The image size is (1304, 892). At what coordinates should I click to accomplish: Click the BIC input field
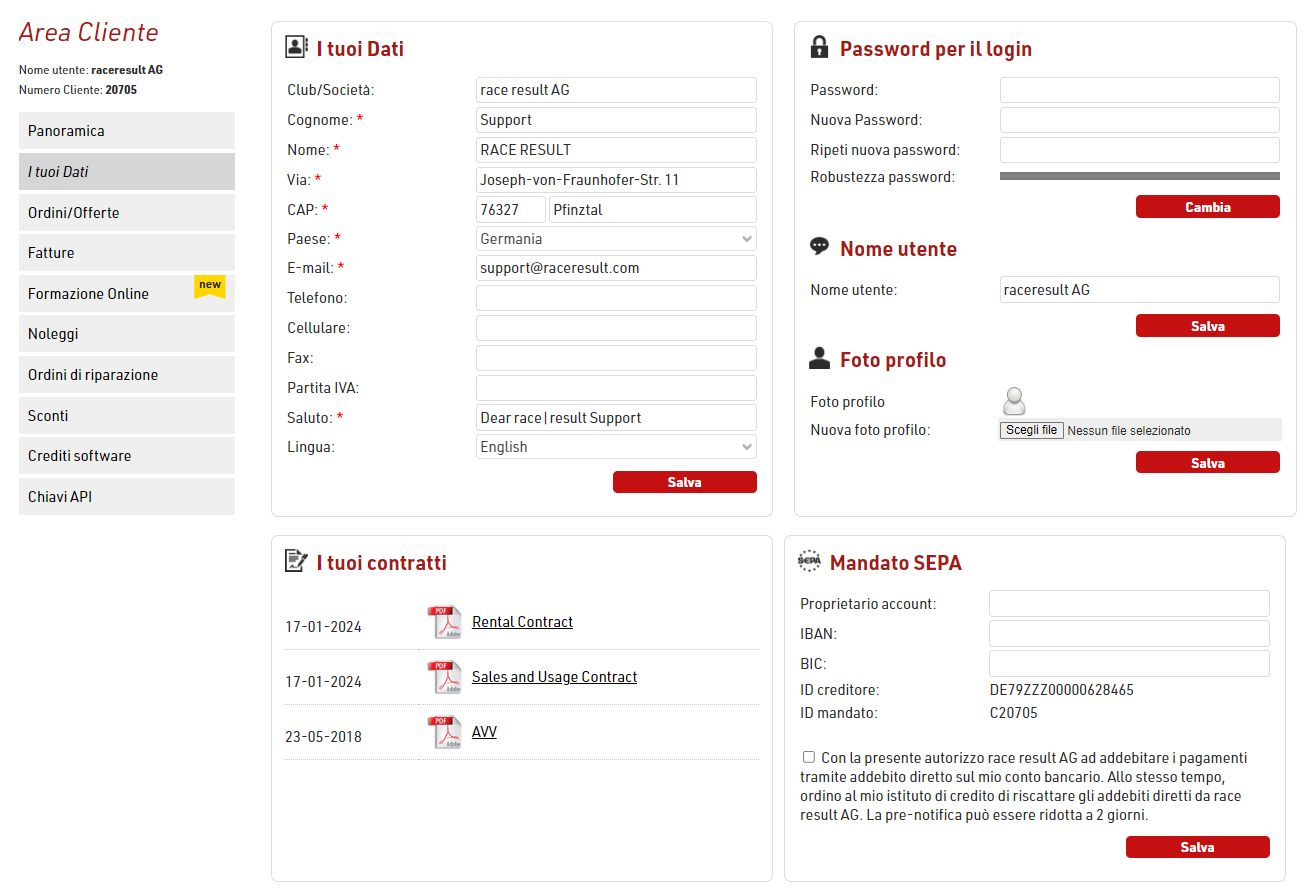click(x=1129, y=664)
